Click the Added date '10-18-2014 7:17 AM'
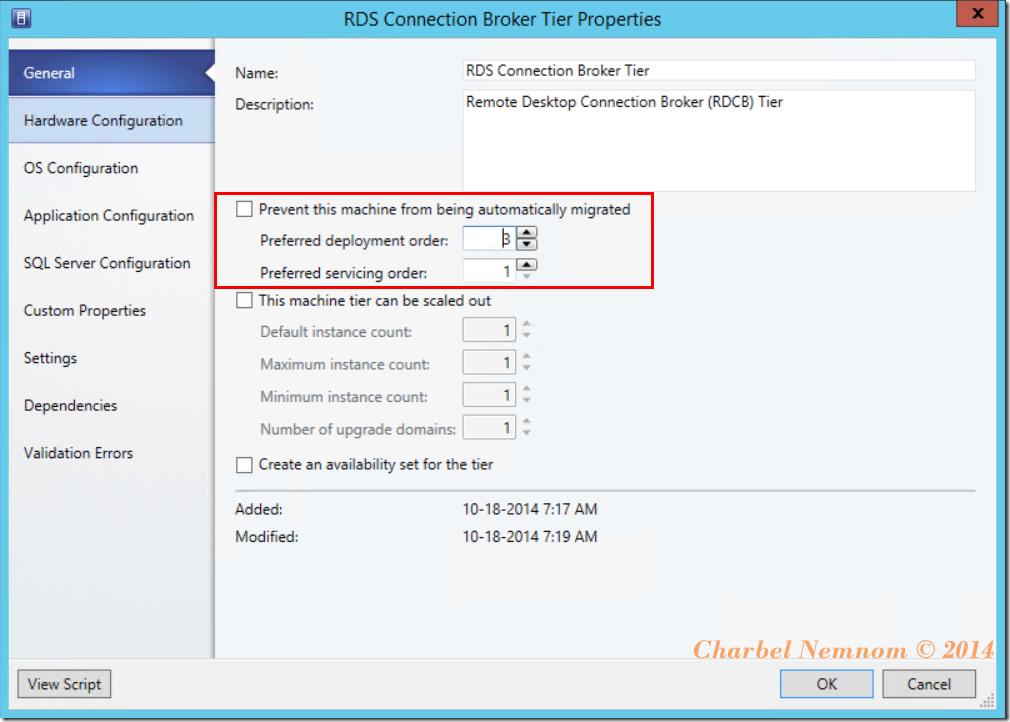1010x722 pixels. [x=530, y=509]
